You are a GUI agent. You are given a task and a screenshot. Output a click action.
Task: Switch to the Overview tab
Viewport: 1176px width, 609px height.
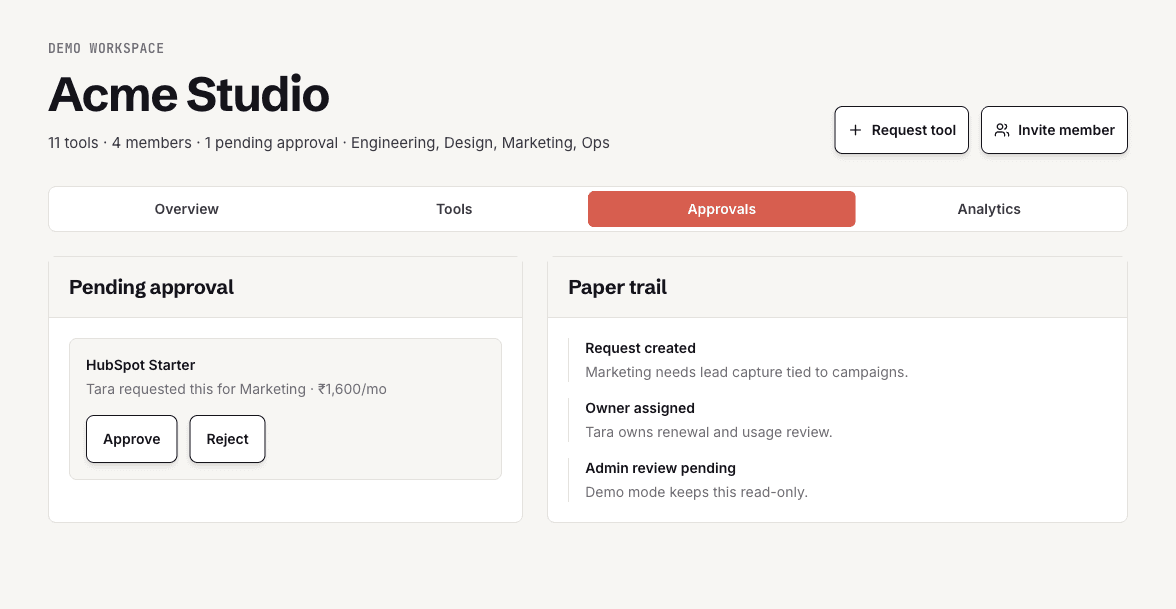tap(187, 209)
